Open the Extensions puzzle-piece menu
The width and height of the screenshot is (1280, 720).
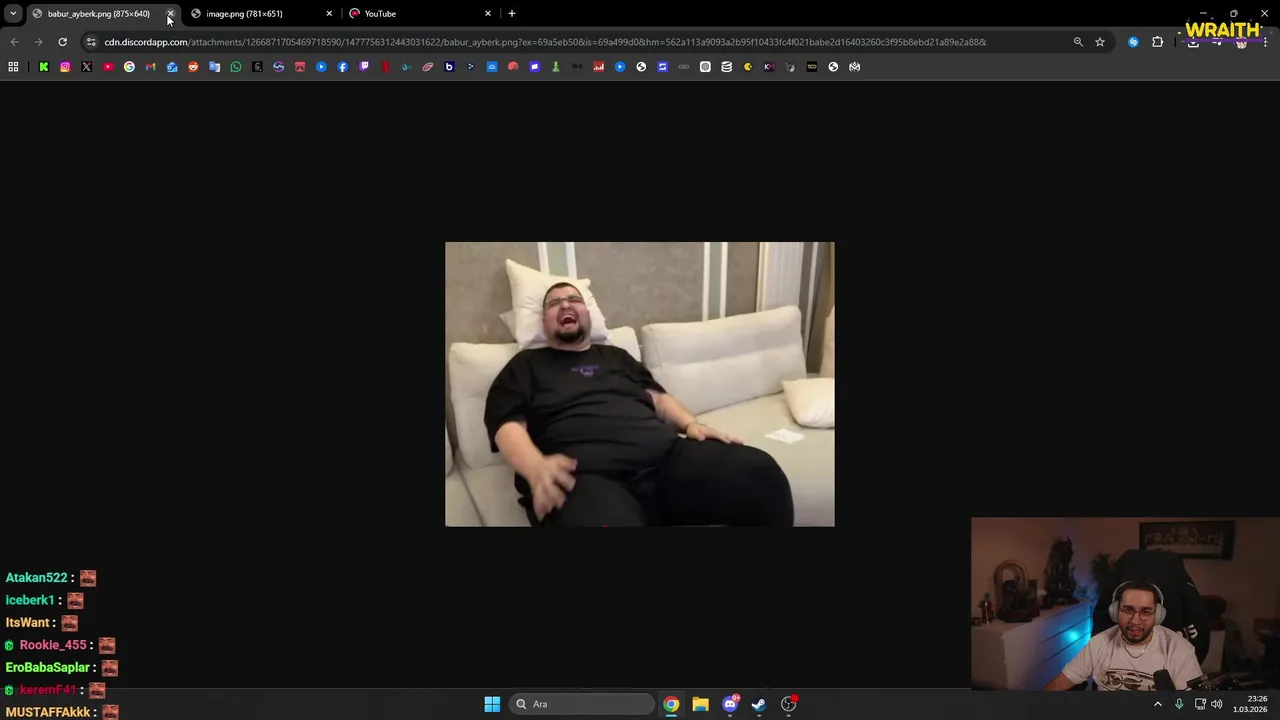pyautogui.click(x=1158, y=42)
